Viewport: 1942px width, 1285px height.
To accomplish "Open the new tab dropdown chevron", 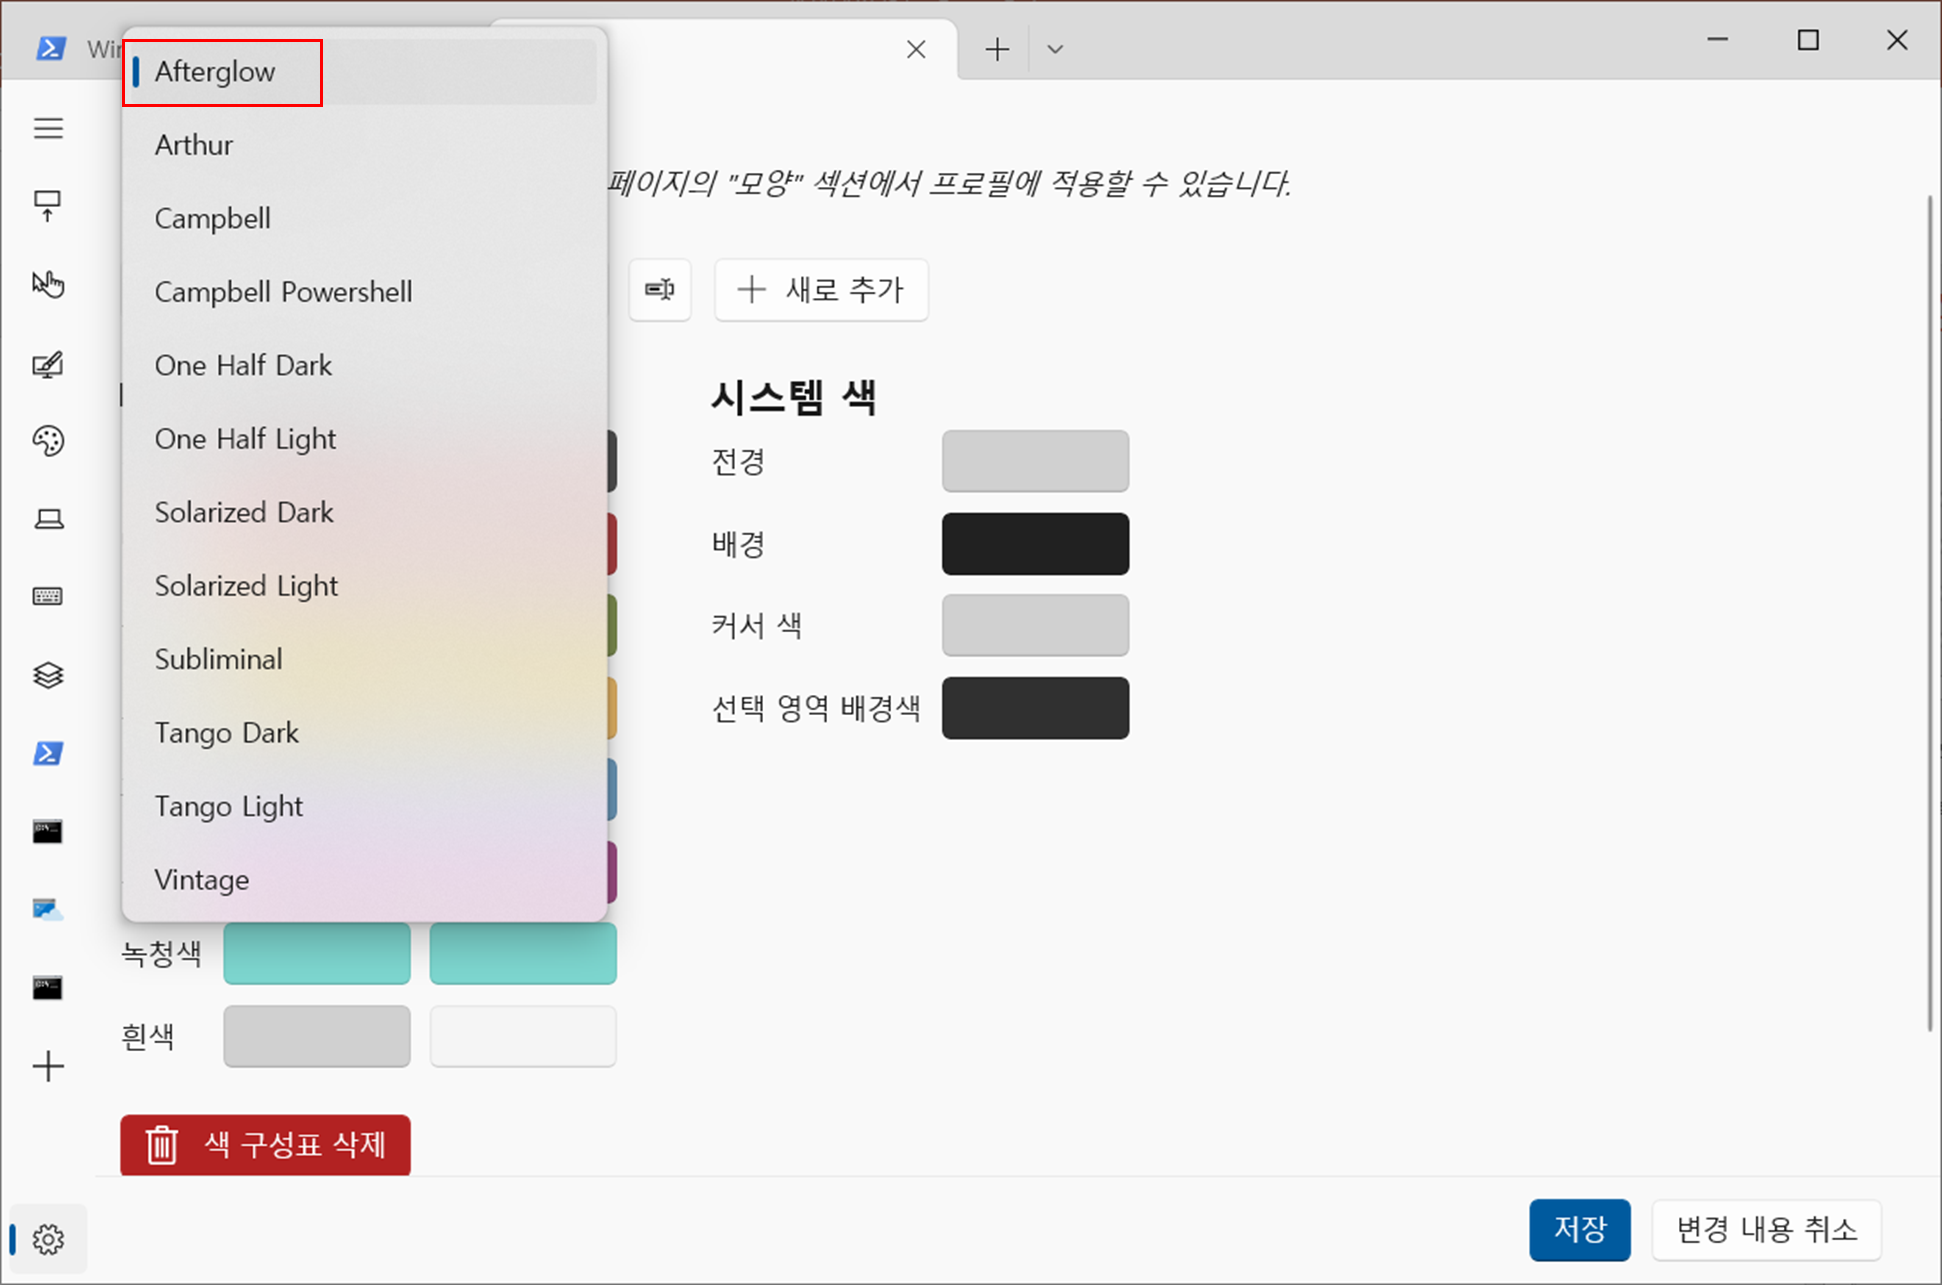I will click(1055, 49).
